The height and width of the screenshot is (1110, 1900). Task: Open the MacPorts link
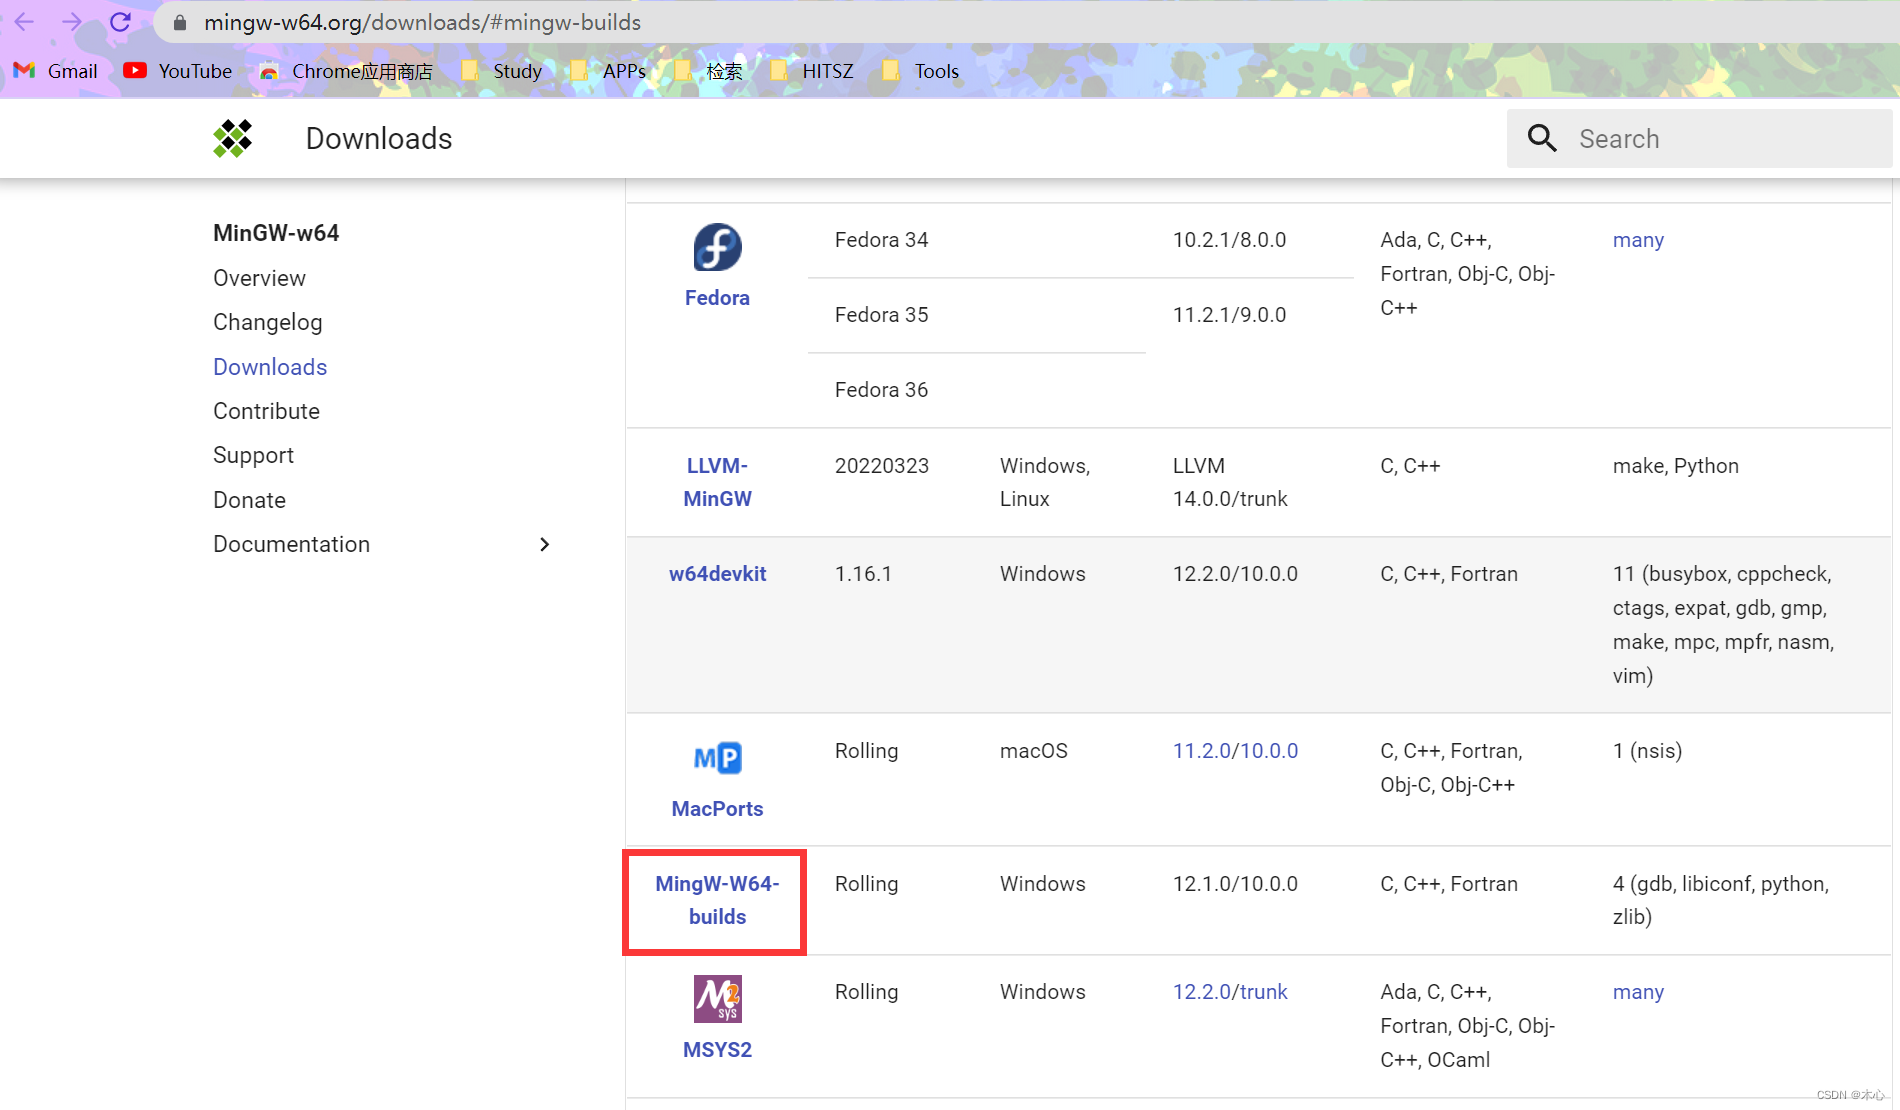pos(717,809)
